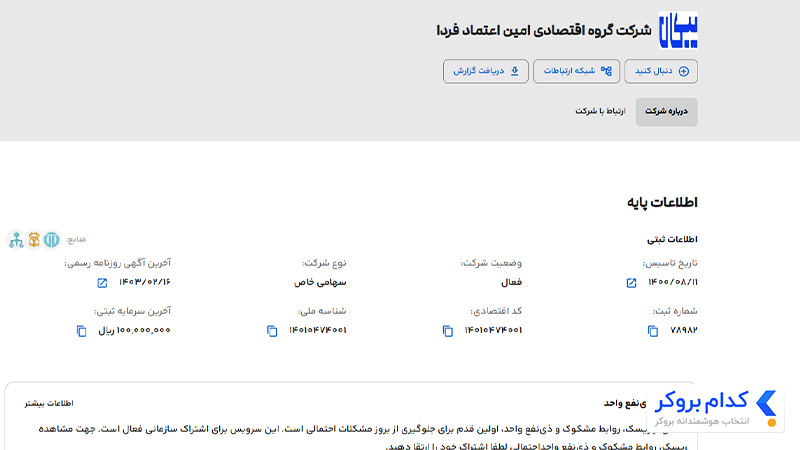Click the hierarchy tree source icon
The width and height of the screenshot is (800, 450).
tap(16, 239)
